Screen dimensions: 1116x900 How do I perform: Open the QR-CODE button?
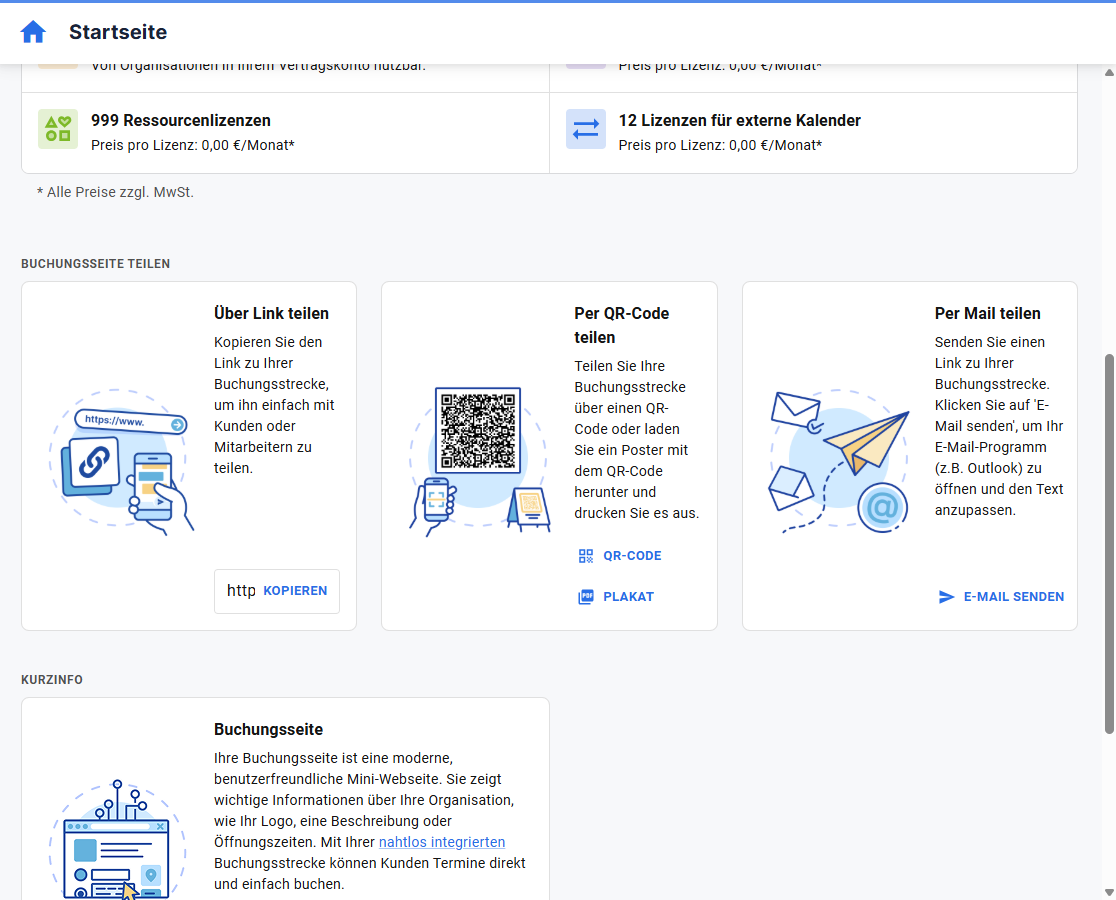coord(620,556)
